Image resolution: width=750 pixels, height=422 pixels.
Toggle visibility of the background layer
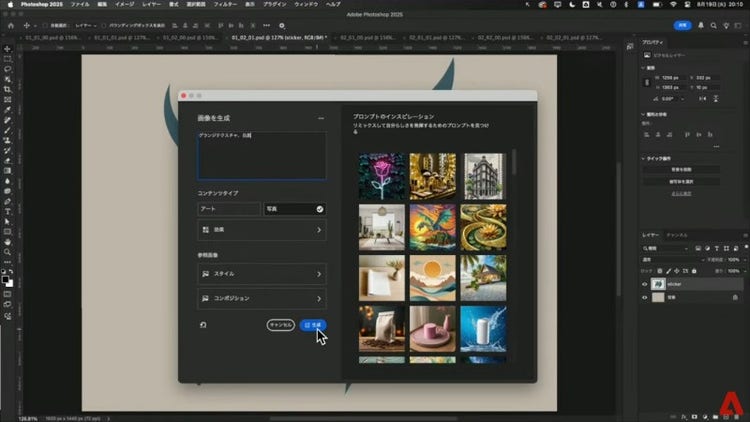point(644,298)
